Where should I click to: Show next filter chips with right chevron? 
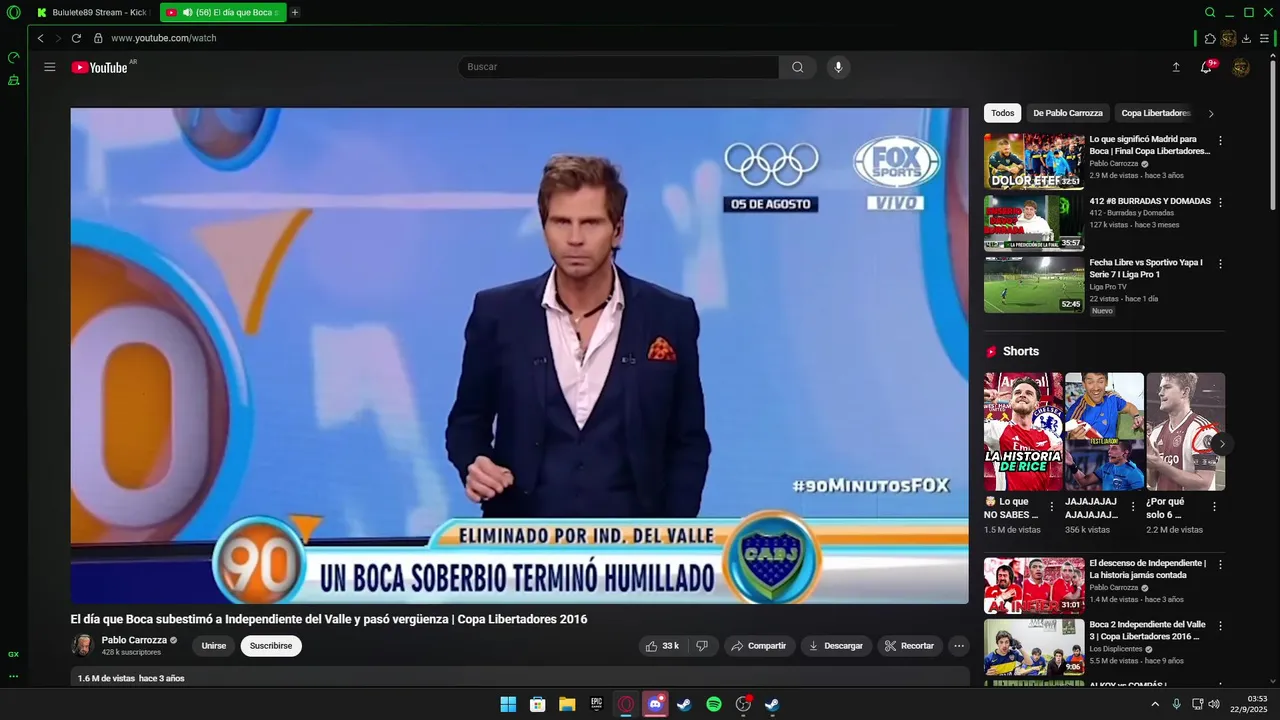pyautogui.click(x=1211, y=113)
